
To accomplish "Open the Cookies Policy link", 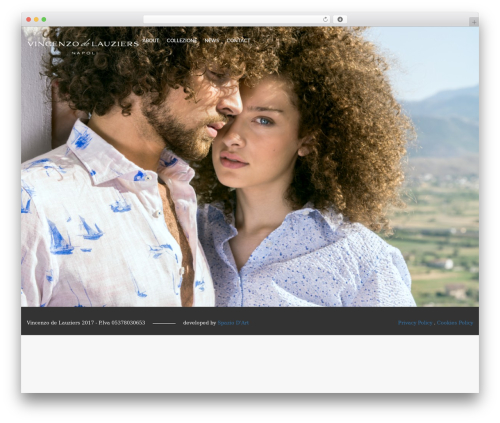I will tap(455, 323).
